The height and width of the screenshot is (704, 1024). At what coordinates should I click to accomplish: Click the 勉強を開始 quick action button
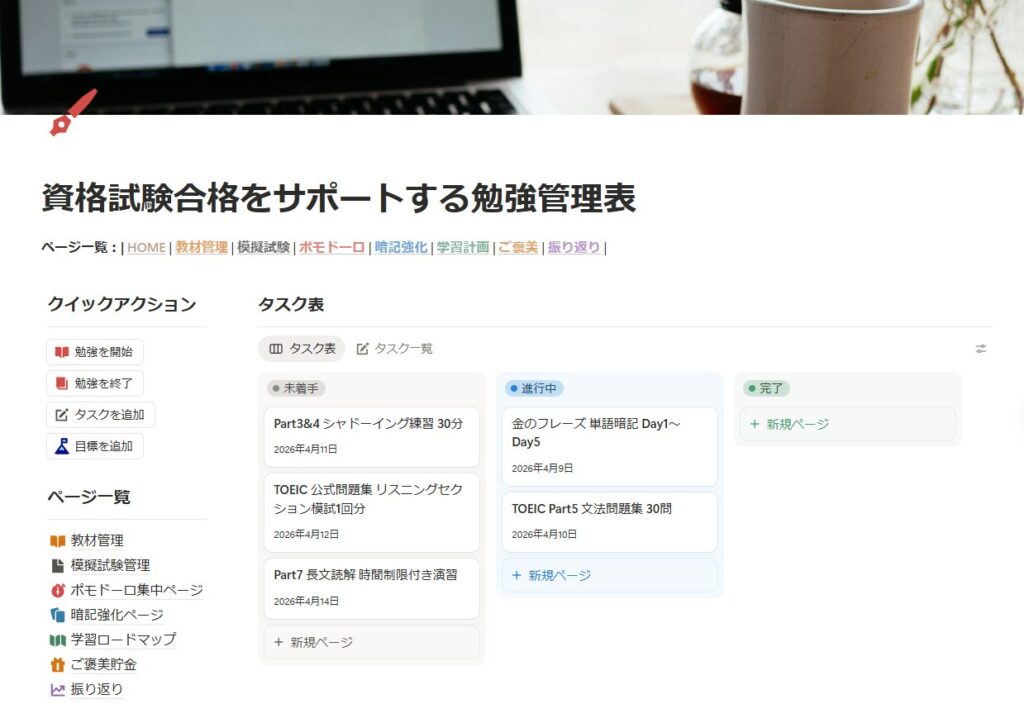click(x=95, y=352)
